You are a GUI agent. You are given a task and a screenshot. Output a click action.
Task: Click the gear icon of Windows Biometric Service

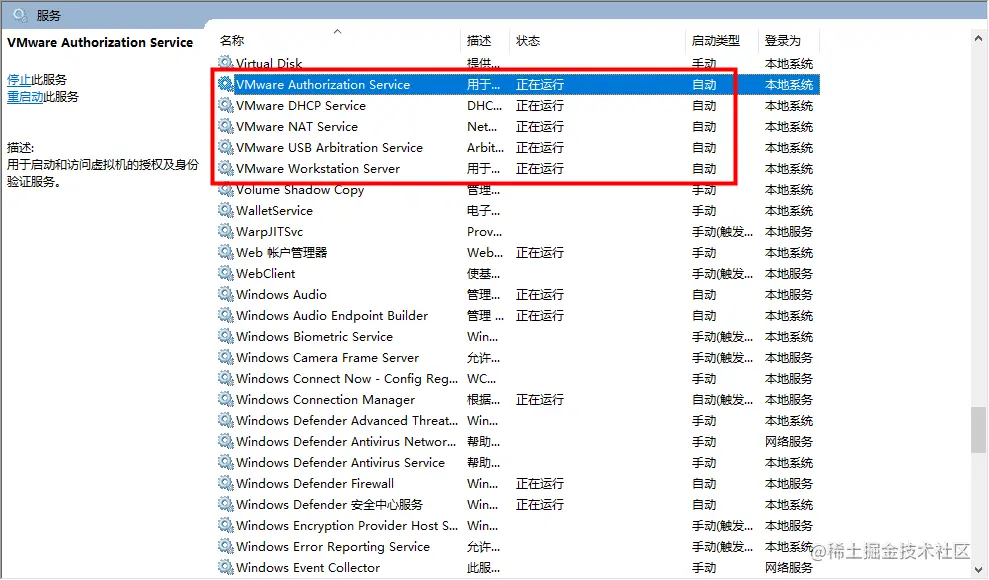[226, 336]
